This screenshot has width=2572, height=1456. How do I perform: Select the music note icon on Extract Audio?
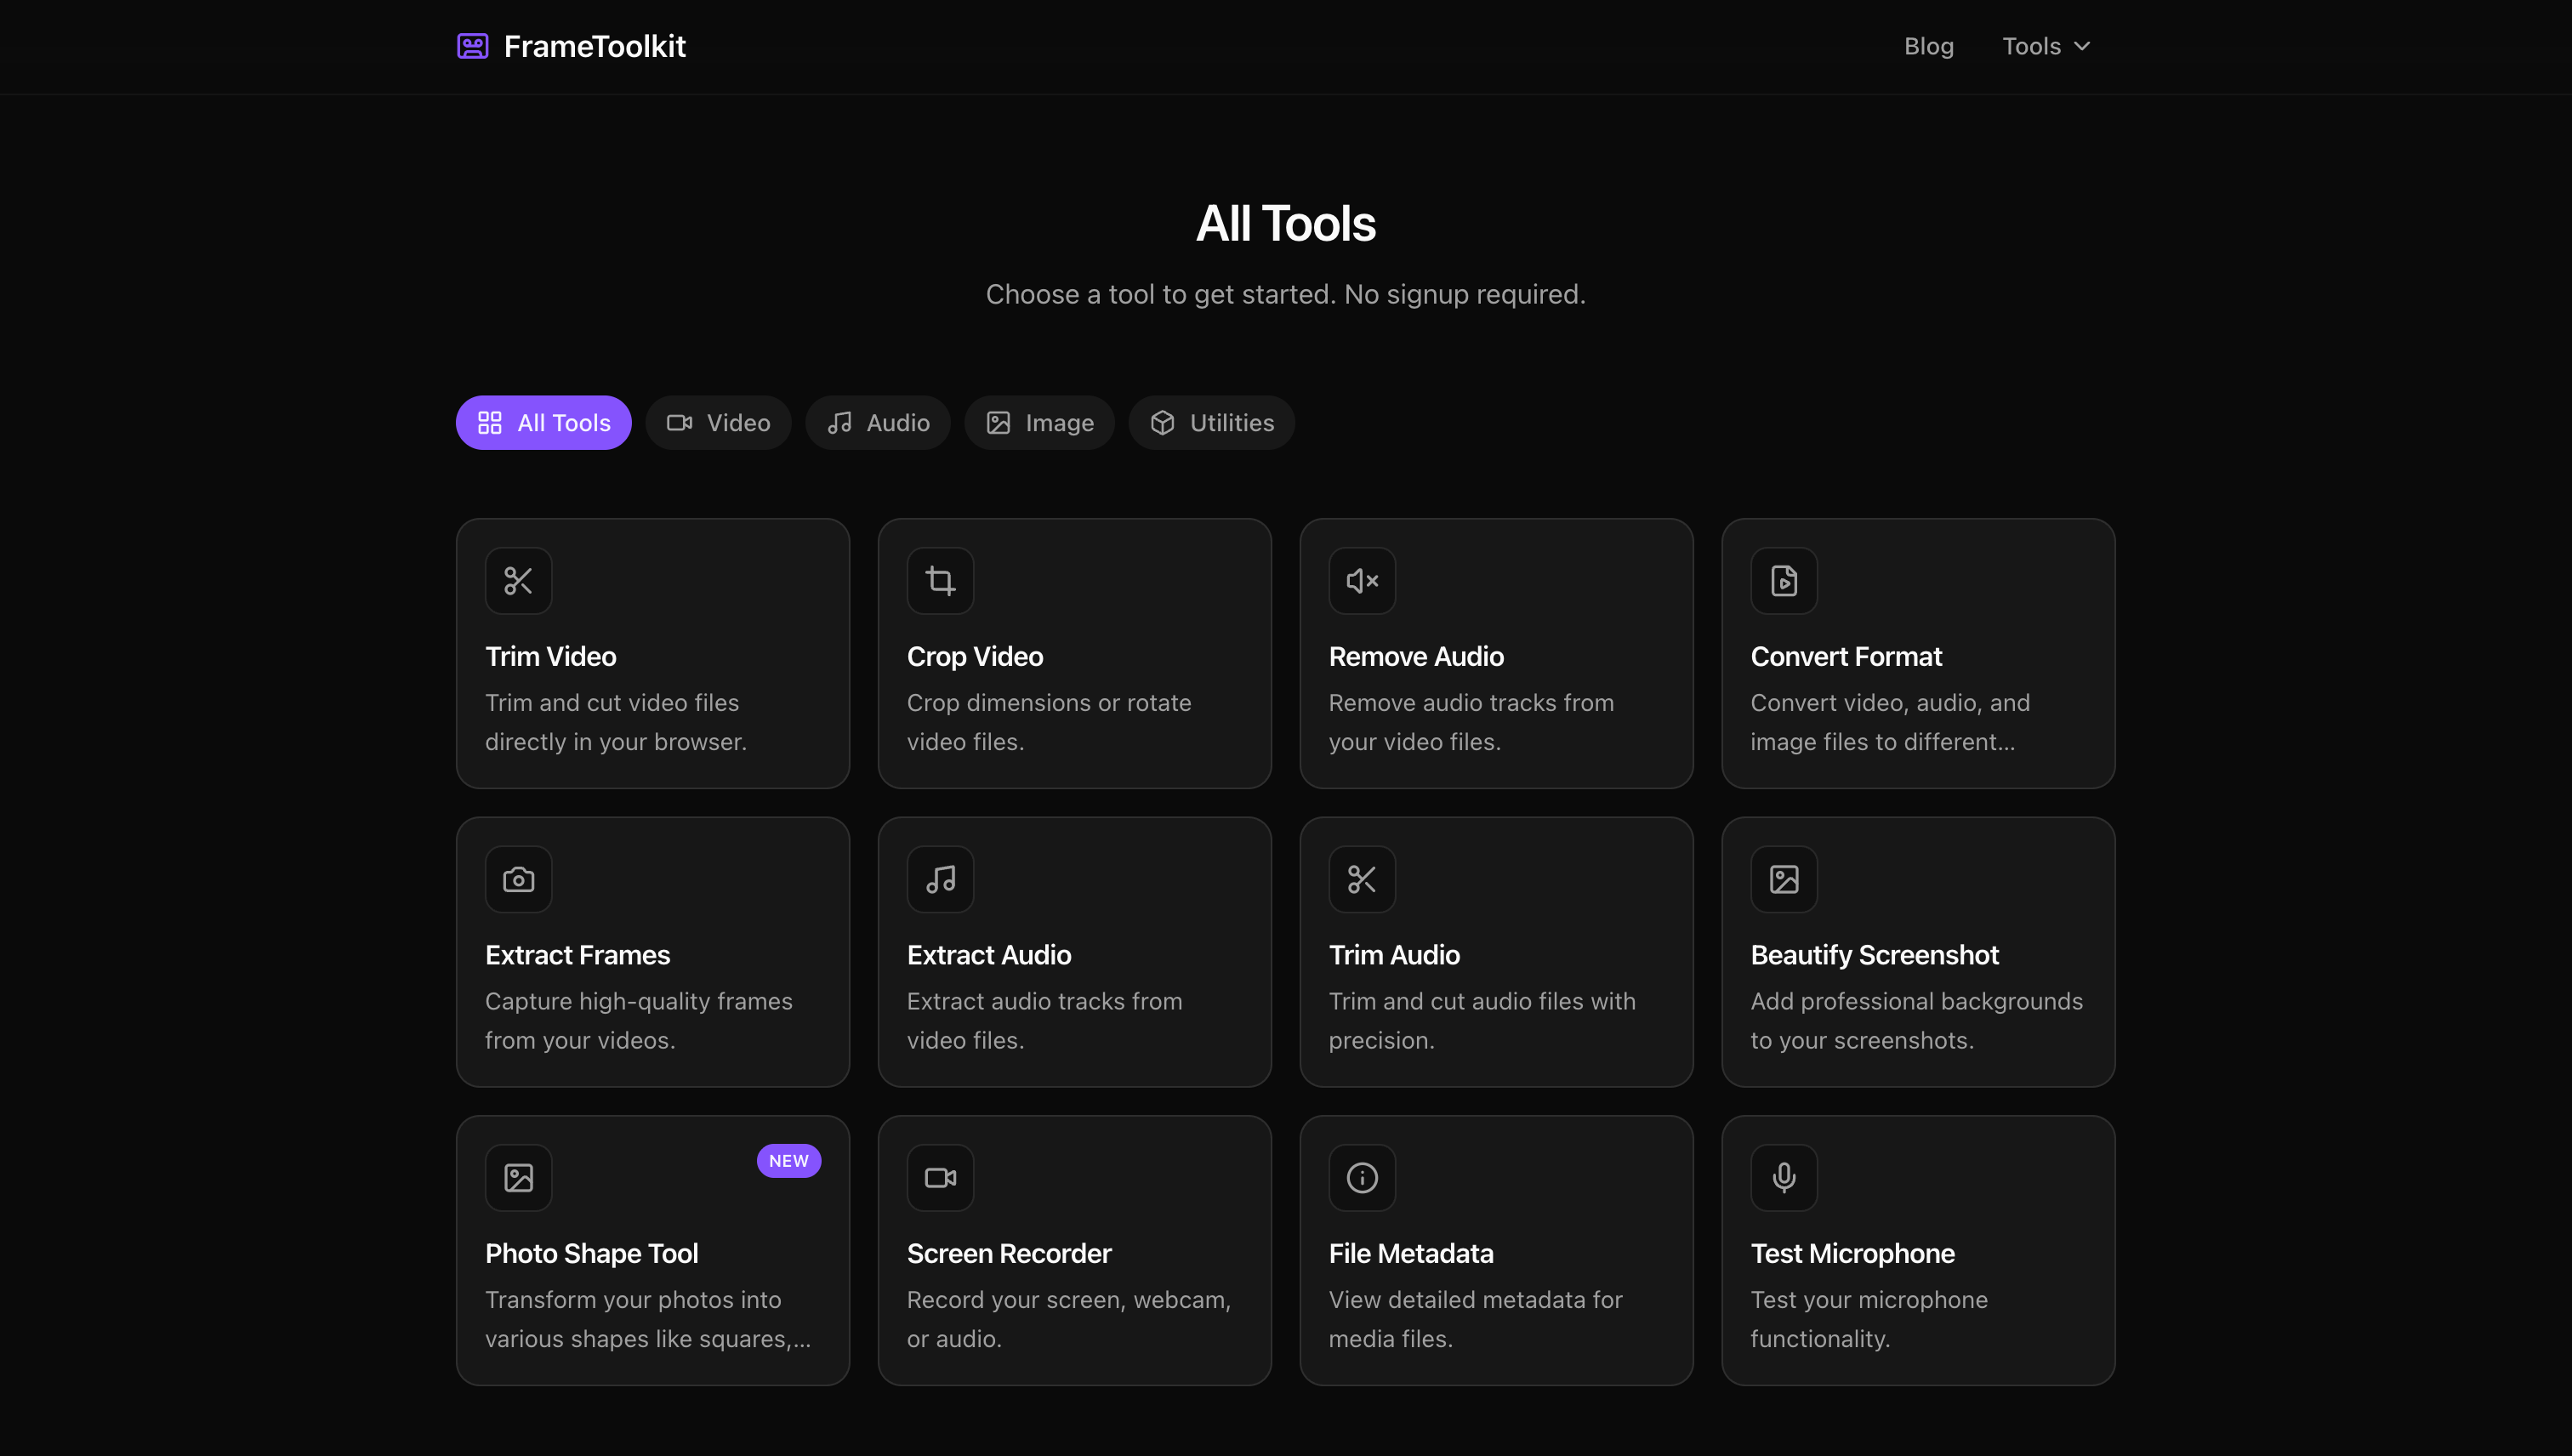[941, 878]
